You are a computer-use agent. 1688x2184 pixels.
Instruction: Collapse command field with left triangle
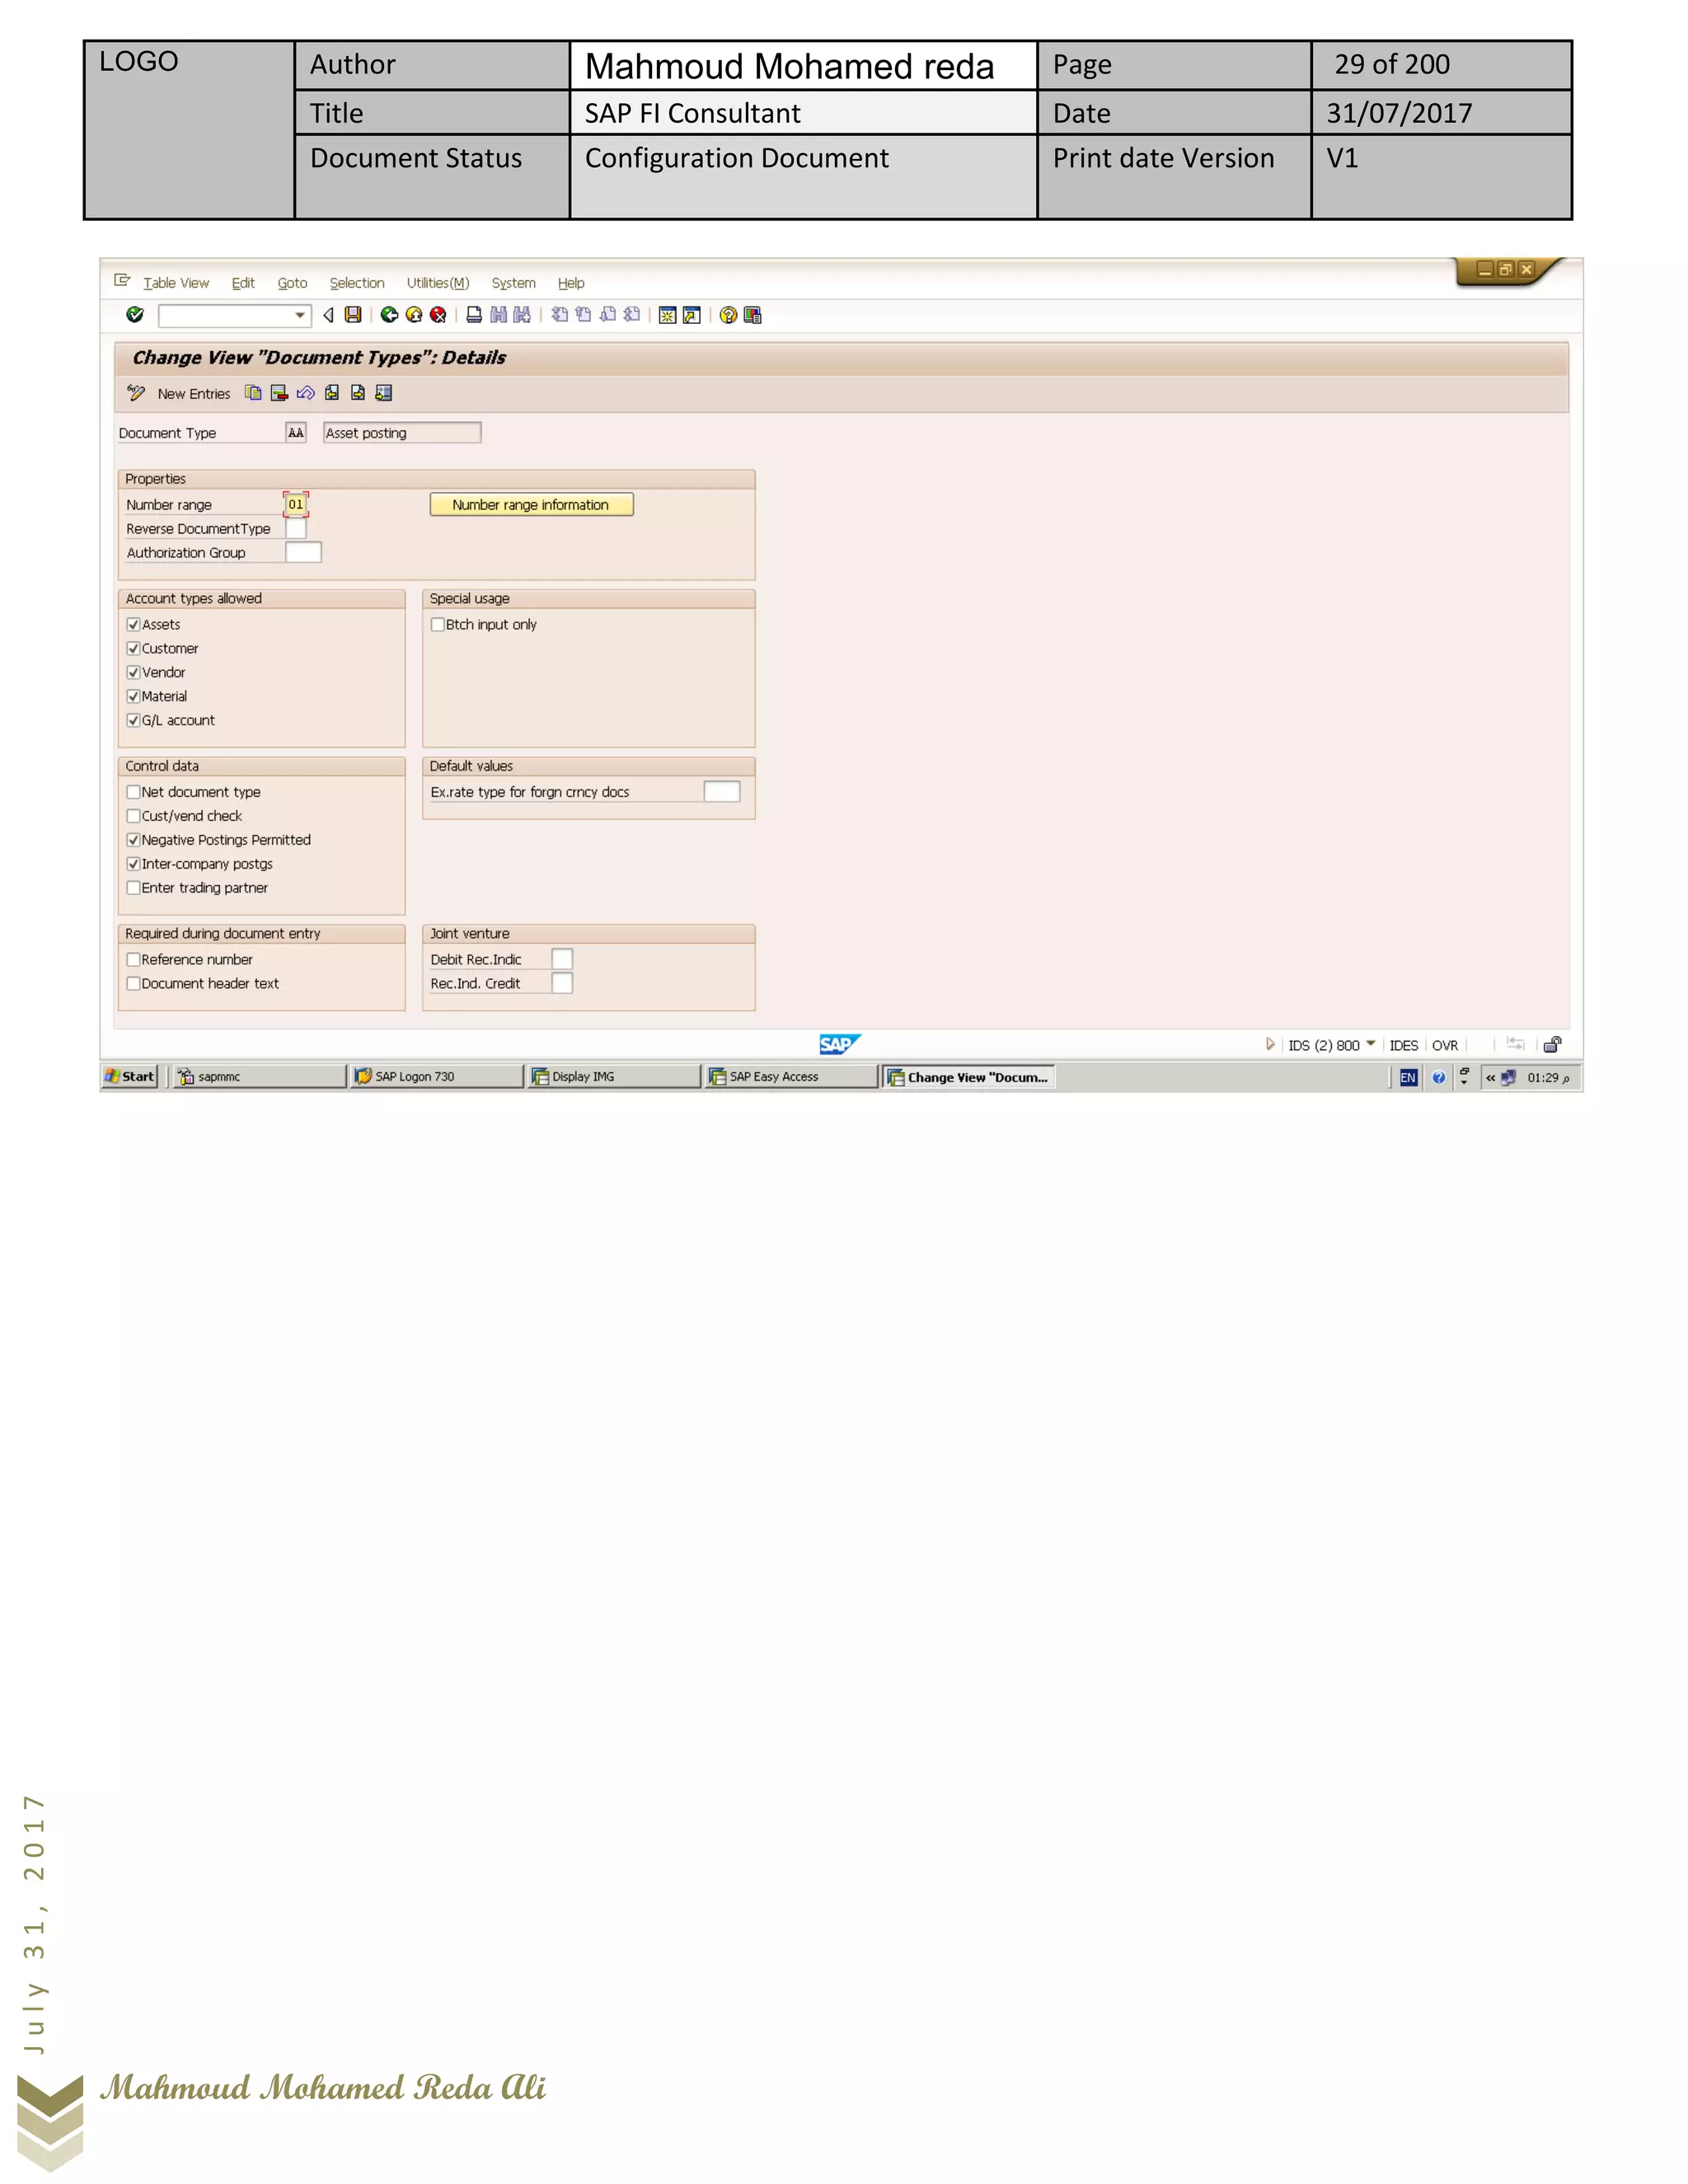[328, 315]
